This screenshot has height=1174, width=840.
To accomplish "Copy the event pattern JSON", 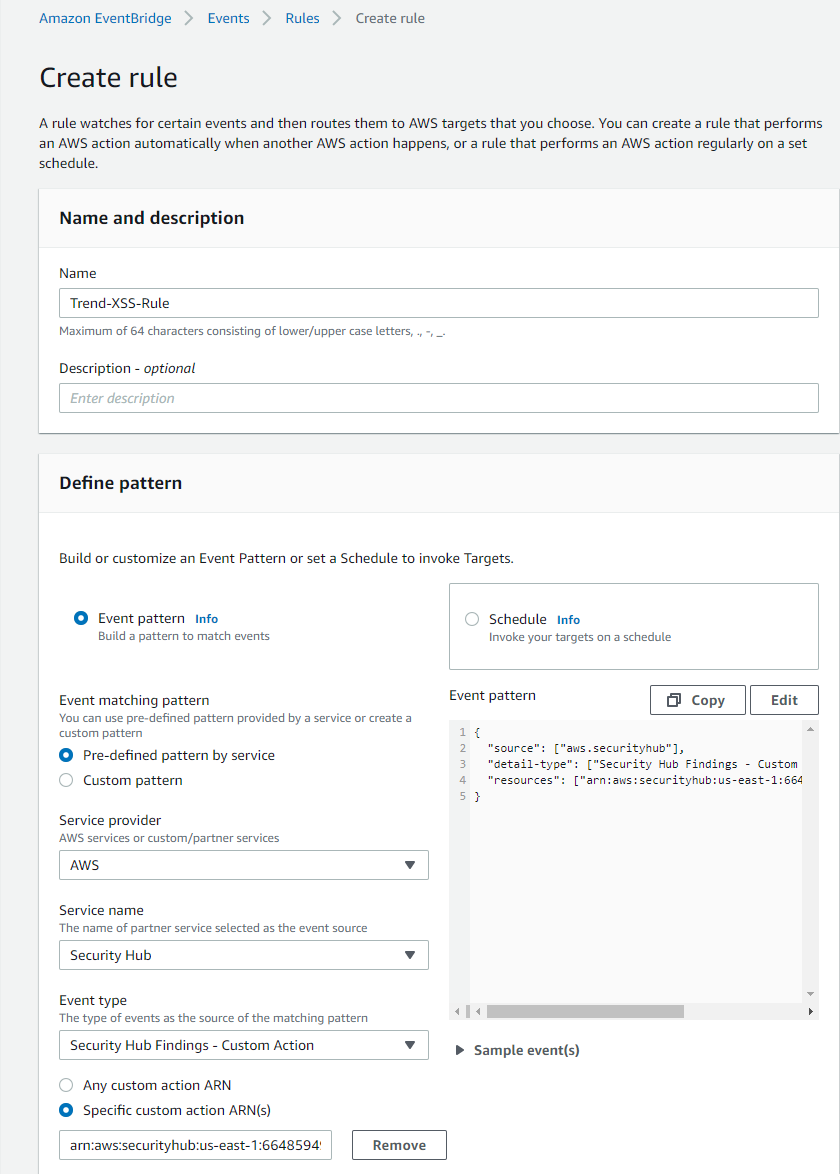I will [x=698, y=700].
